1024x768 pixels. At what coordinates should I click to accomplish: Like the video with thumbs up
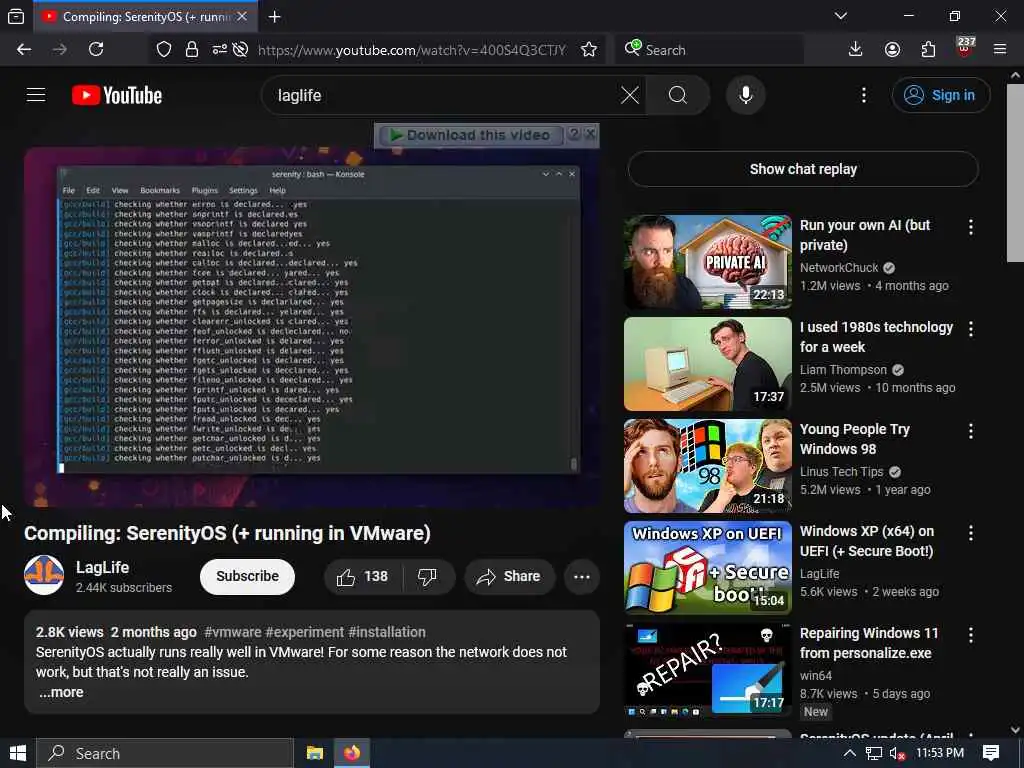pos(362,577)
